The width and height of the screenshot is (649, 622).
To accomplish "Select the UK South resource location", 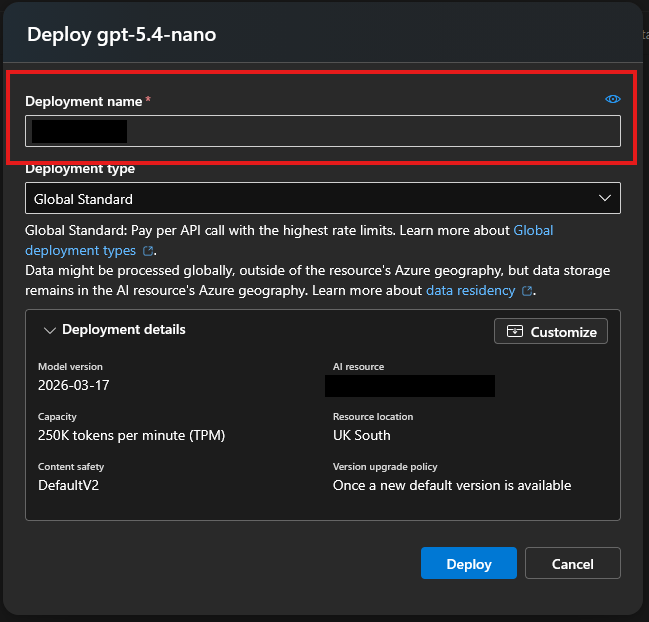I will (x=361, y=435).
